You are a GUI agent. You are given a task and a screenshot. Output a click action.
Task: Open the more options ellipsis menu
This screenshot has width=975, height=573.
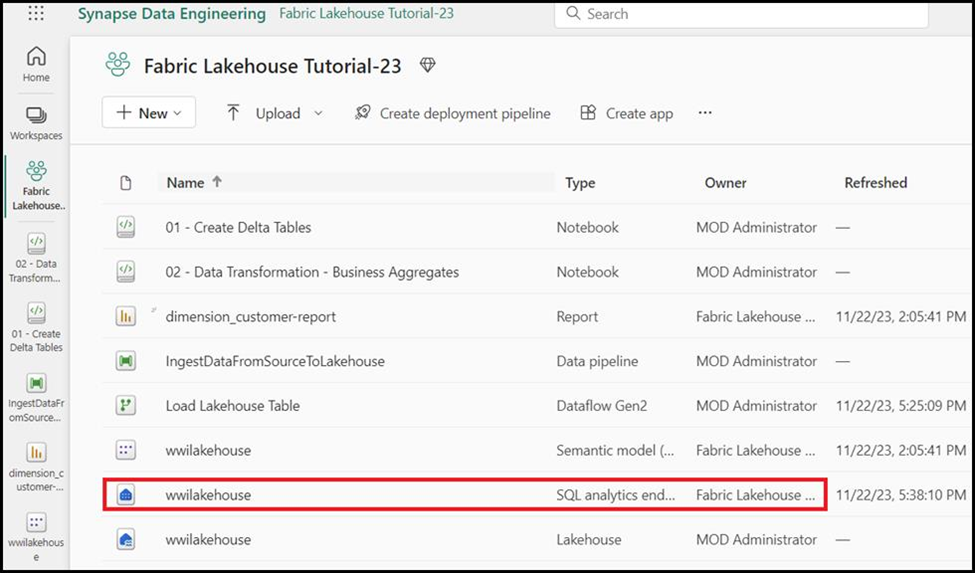point(705,112)
